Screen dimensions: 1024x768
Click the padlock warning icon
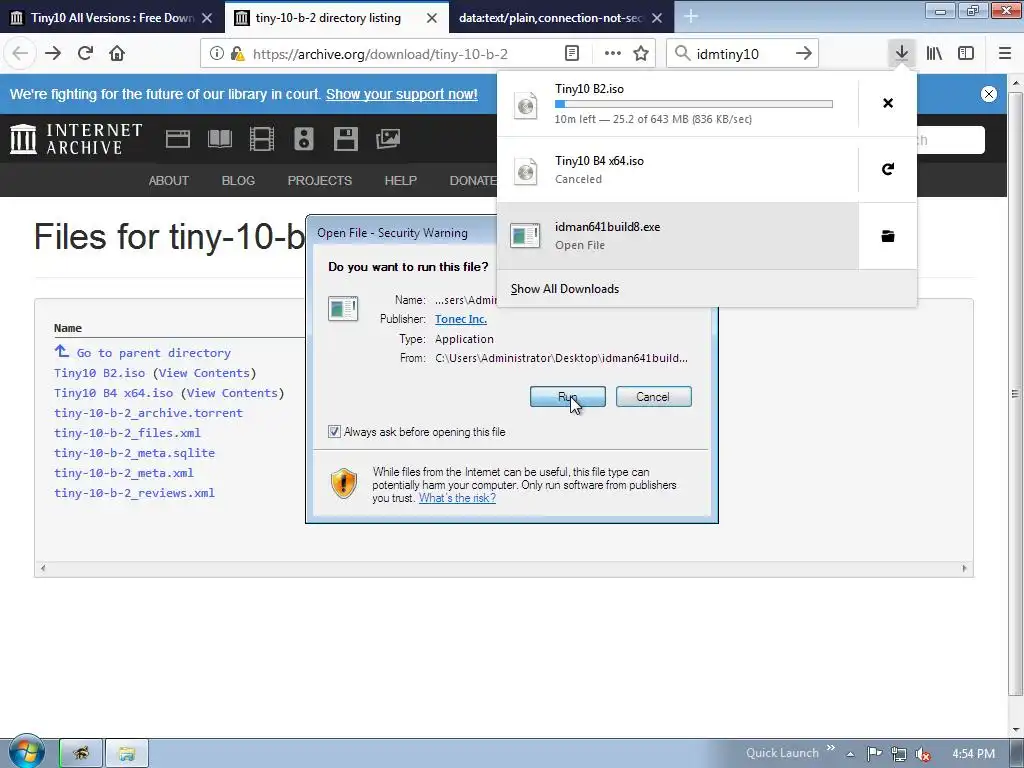pos(238,54)
